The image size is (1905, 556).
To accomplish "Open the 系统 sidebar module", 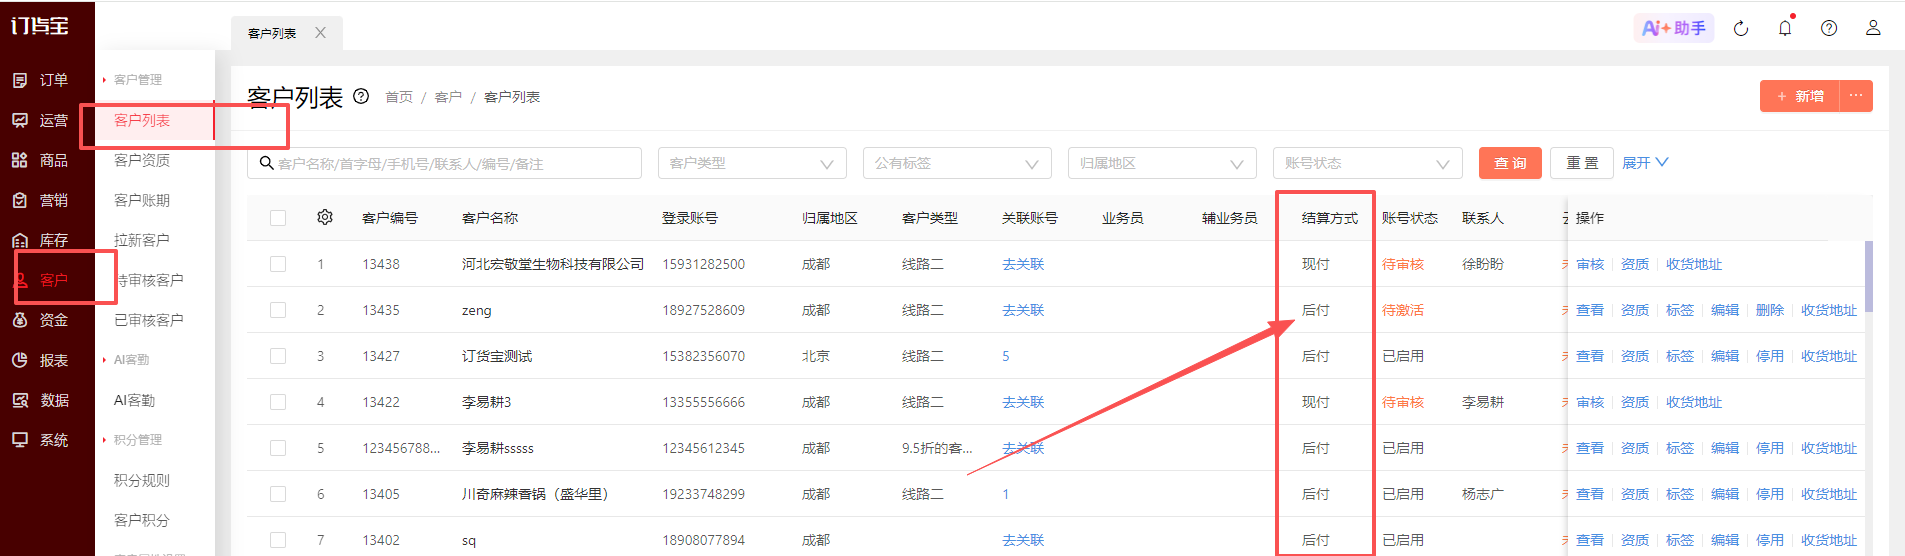I will 40,440.
